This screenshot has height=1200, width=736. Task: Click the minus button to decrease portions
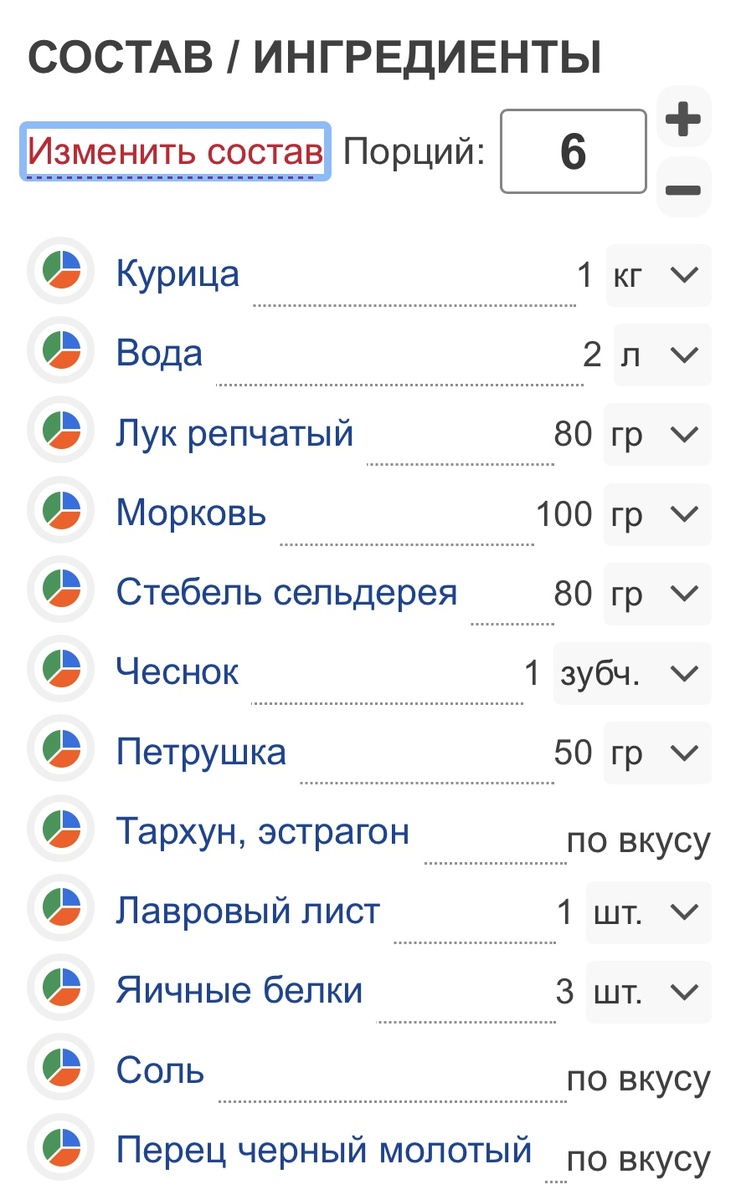click(x=684, y=186)
